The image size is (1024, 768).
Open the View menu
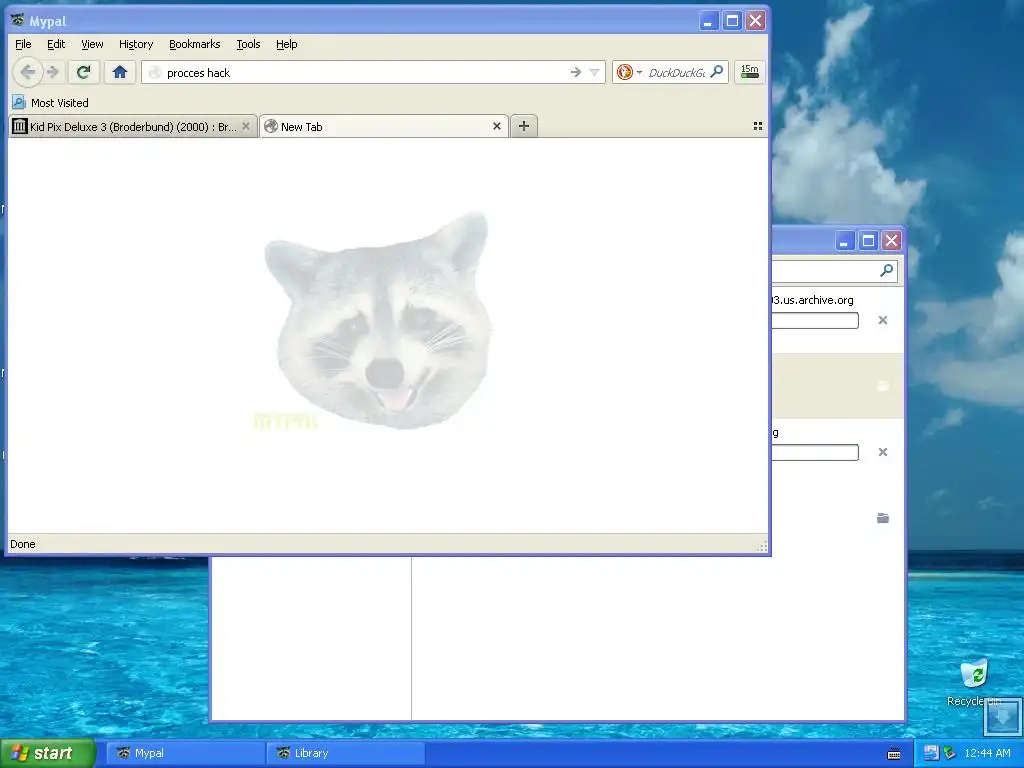pos(92,44)
